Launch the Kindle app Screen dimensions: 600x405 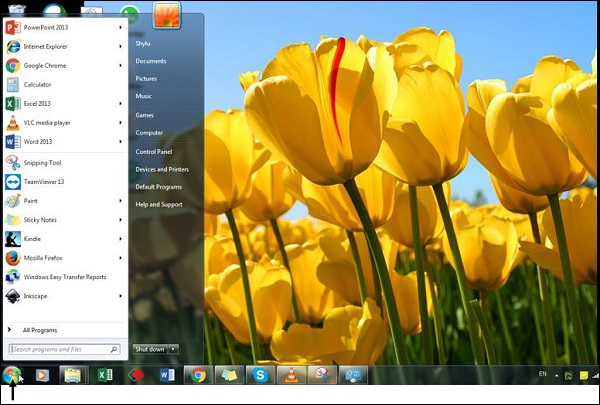click(65, 239)
